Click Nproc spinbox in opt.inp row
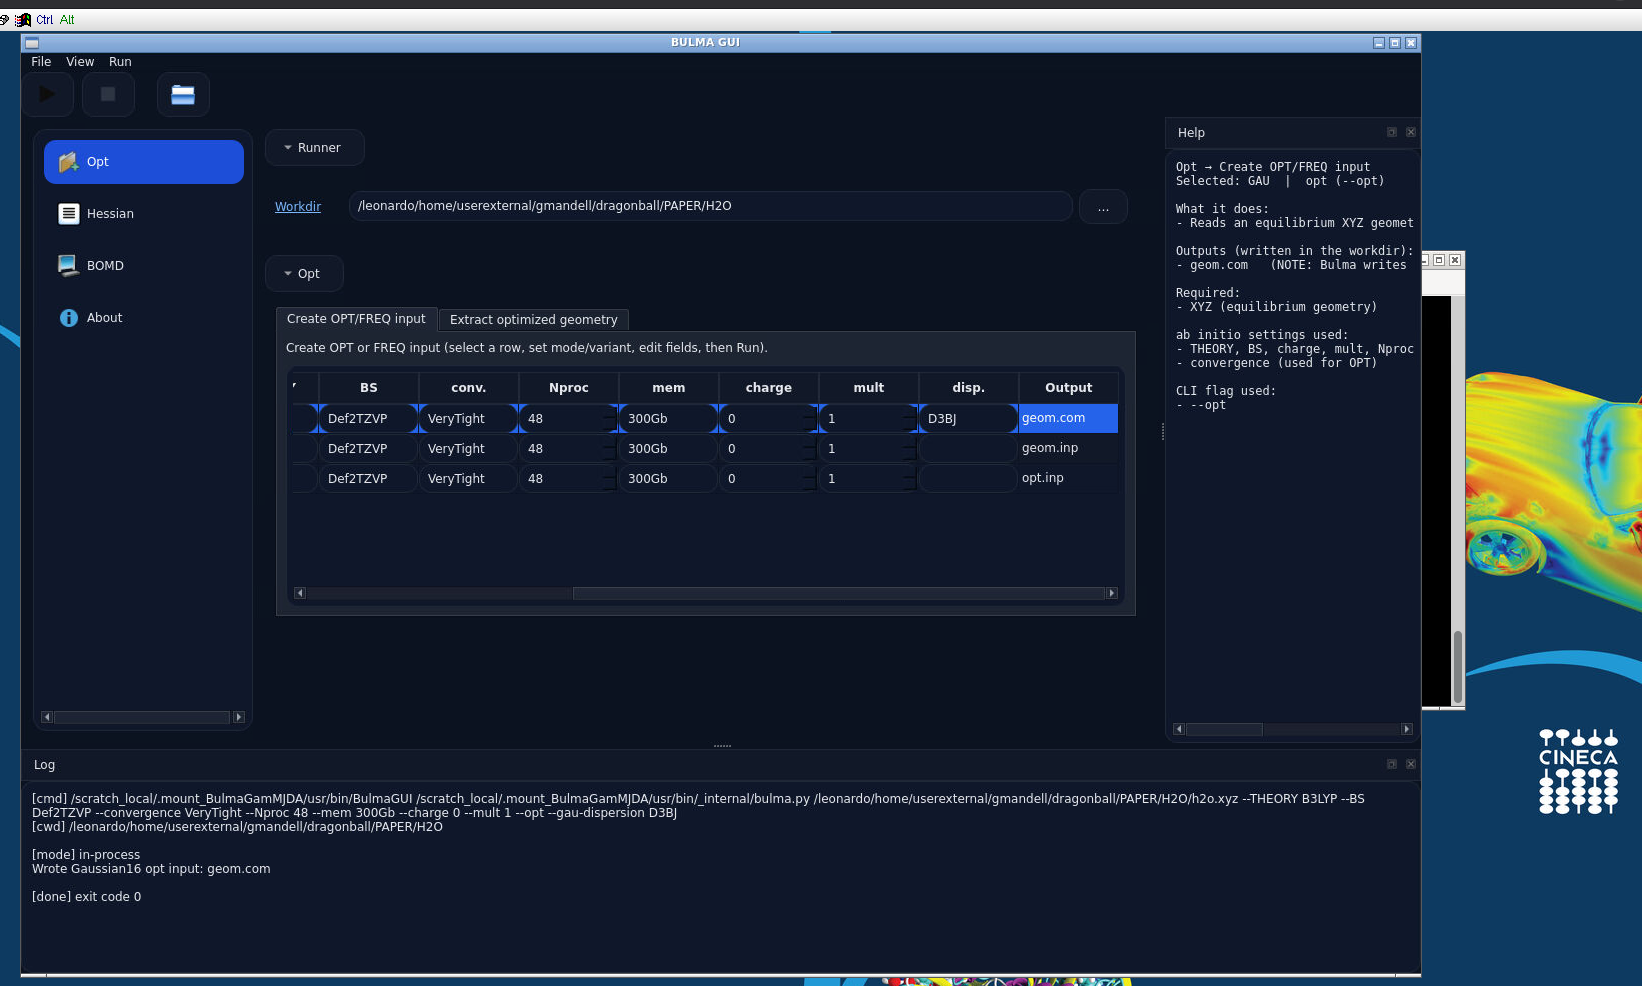 click(x=569, y=479)
